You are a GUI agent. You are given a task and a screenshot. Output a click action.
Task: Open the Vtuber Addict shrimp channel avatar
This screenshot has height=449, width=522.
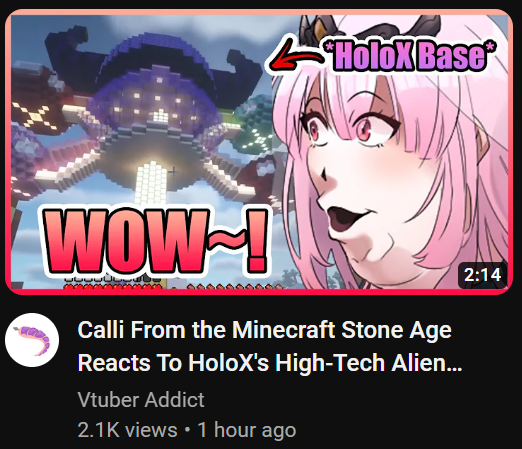tap(32, 340)
